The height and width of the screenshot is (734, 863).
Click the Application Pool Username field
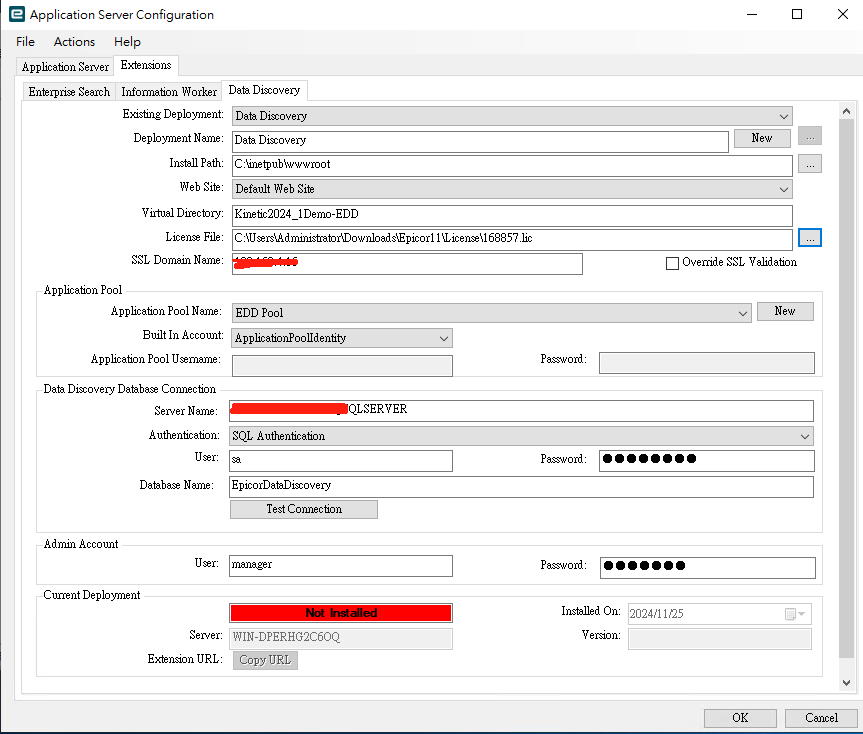point(342,366)
